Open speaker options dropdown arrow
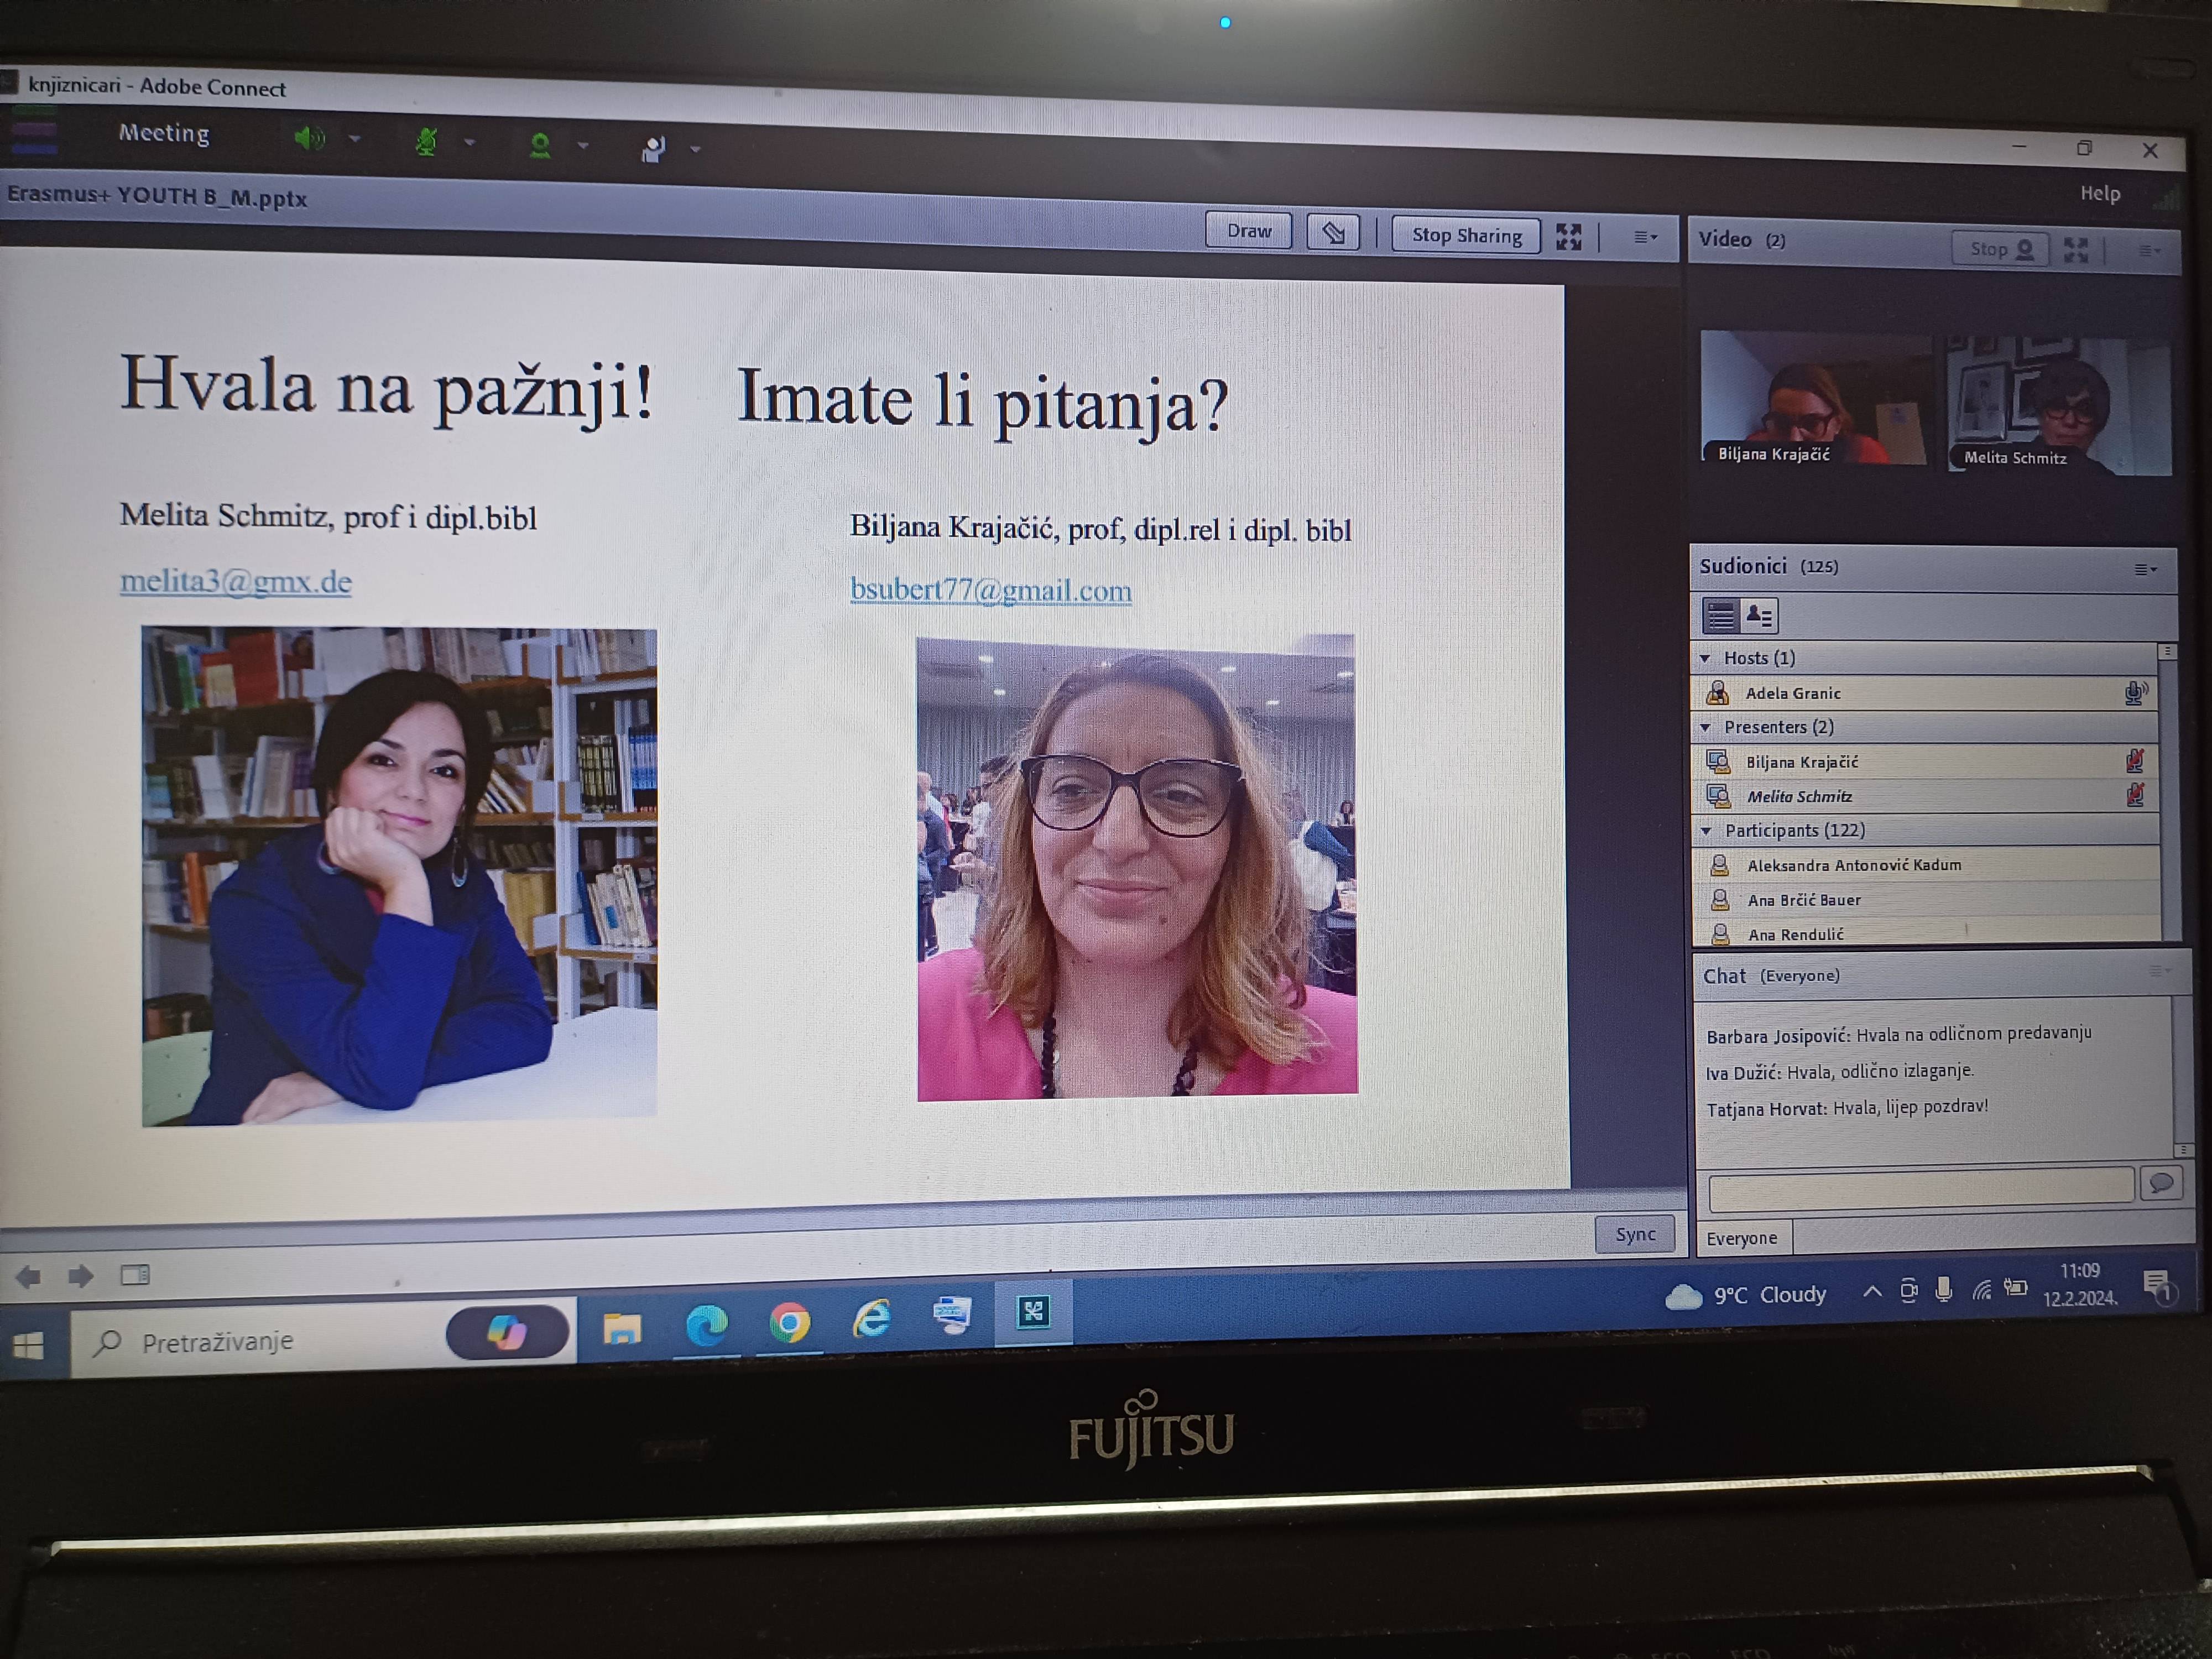 tap(354, 140)
